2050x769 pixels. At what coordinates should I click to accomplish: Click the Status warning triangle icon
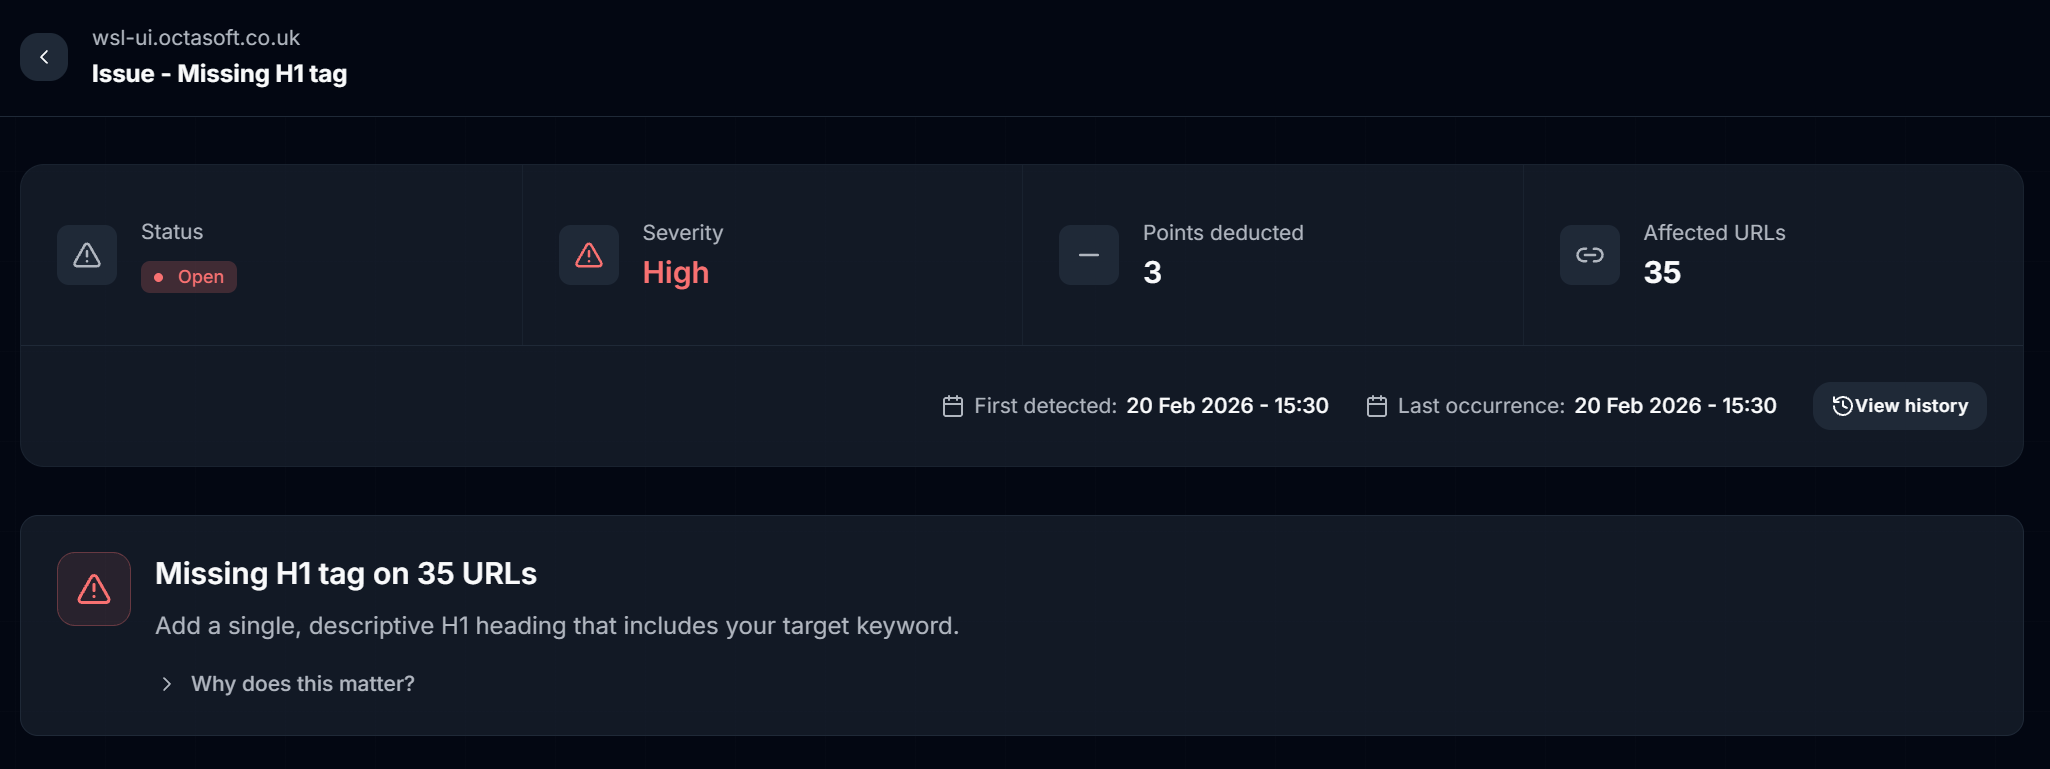[87, 255]
